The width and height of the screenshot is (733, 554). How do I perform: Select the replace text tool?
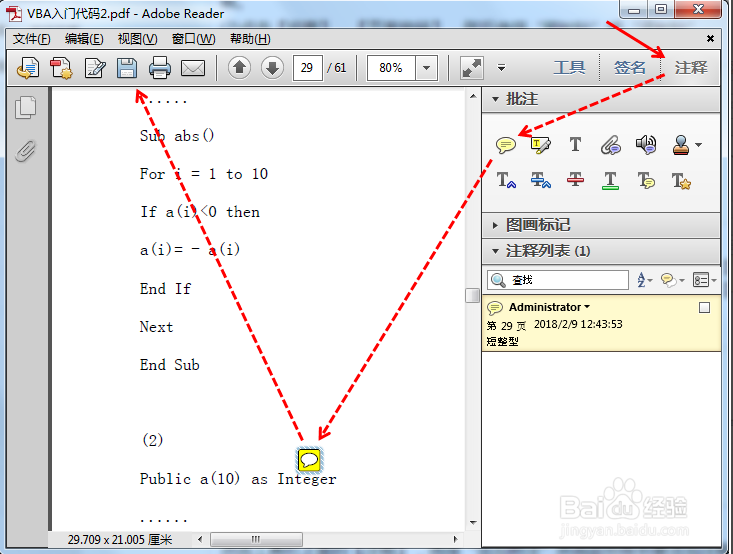[541, 180]
